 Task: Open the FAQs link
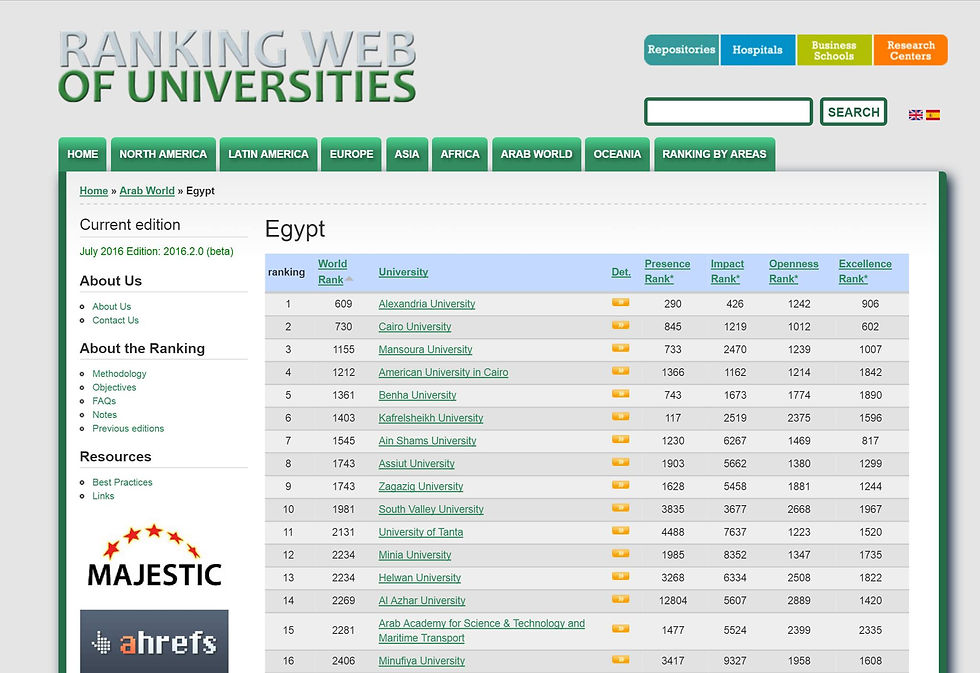[x=104, y=401]
